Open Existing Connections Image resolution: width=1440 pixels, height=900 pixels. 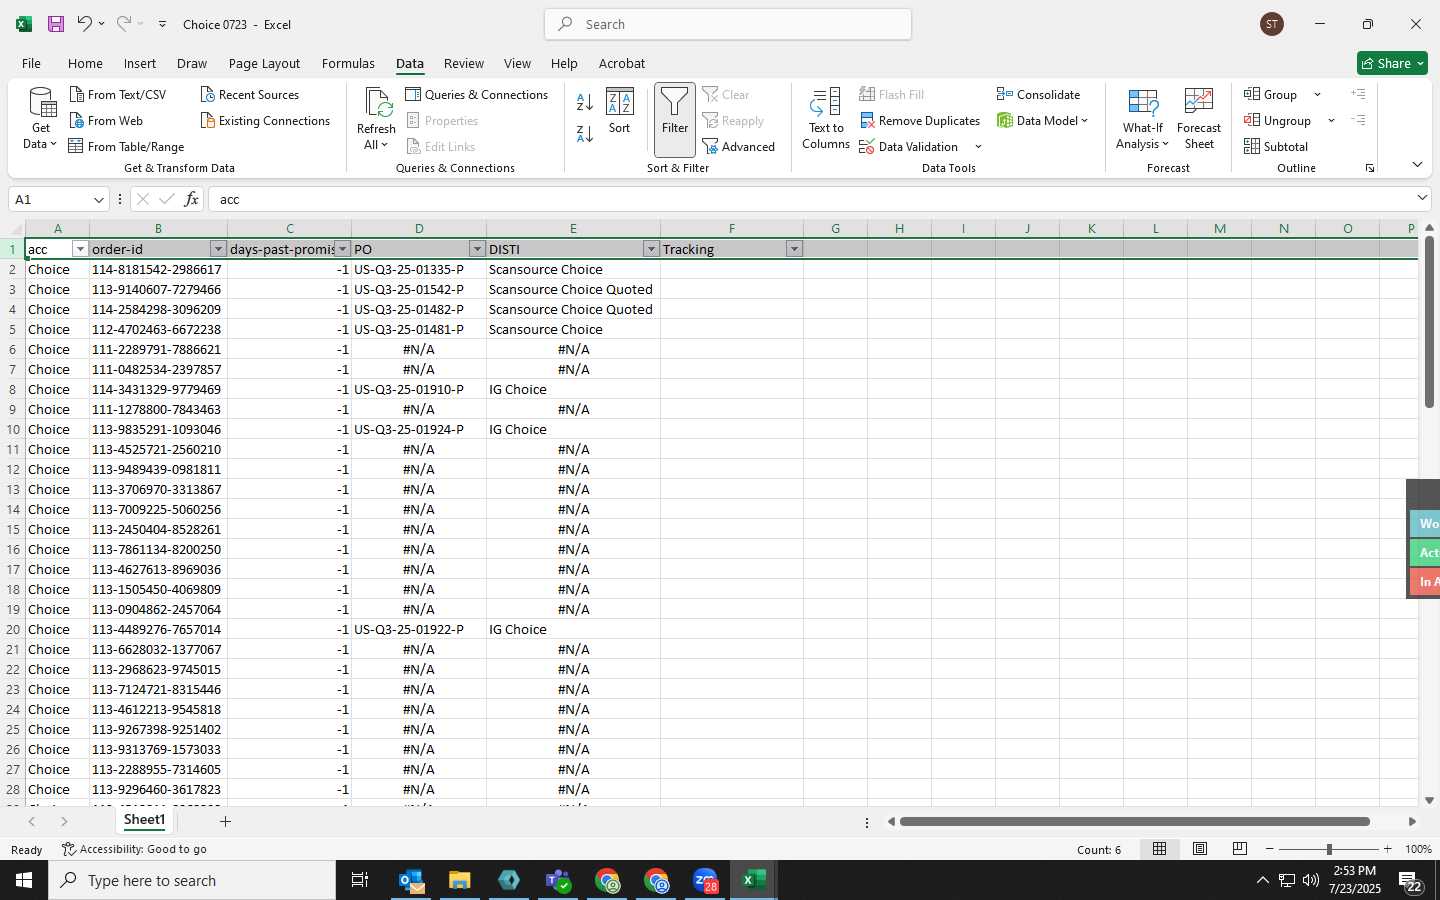pos(265,120)
